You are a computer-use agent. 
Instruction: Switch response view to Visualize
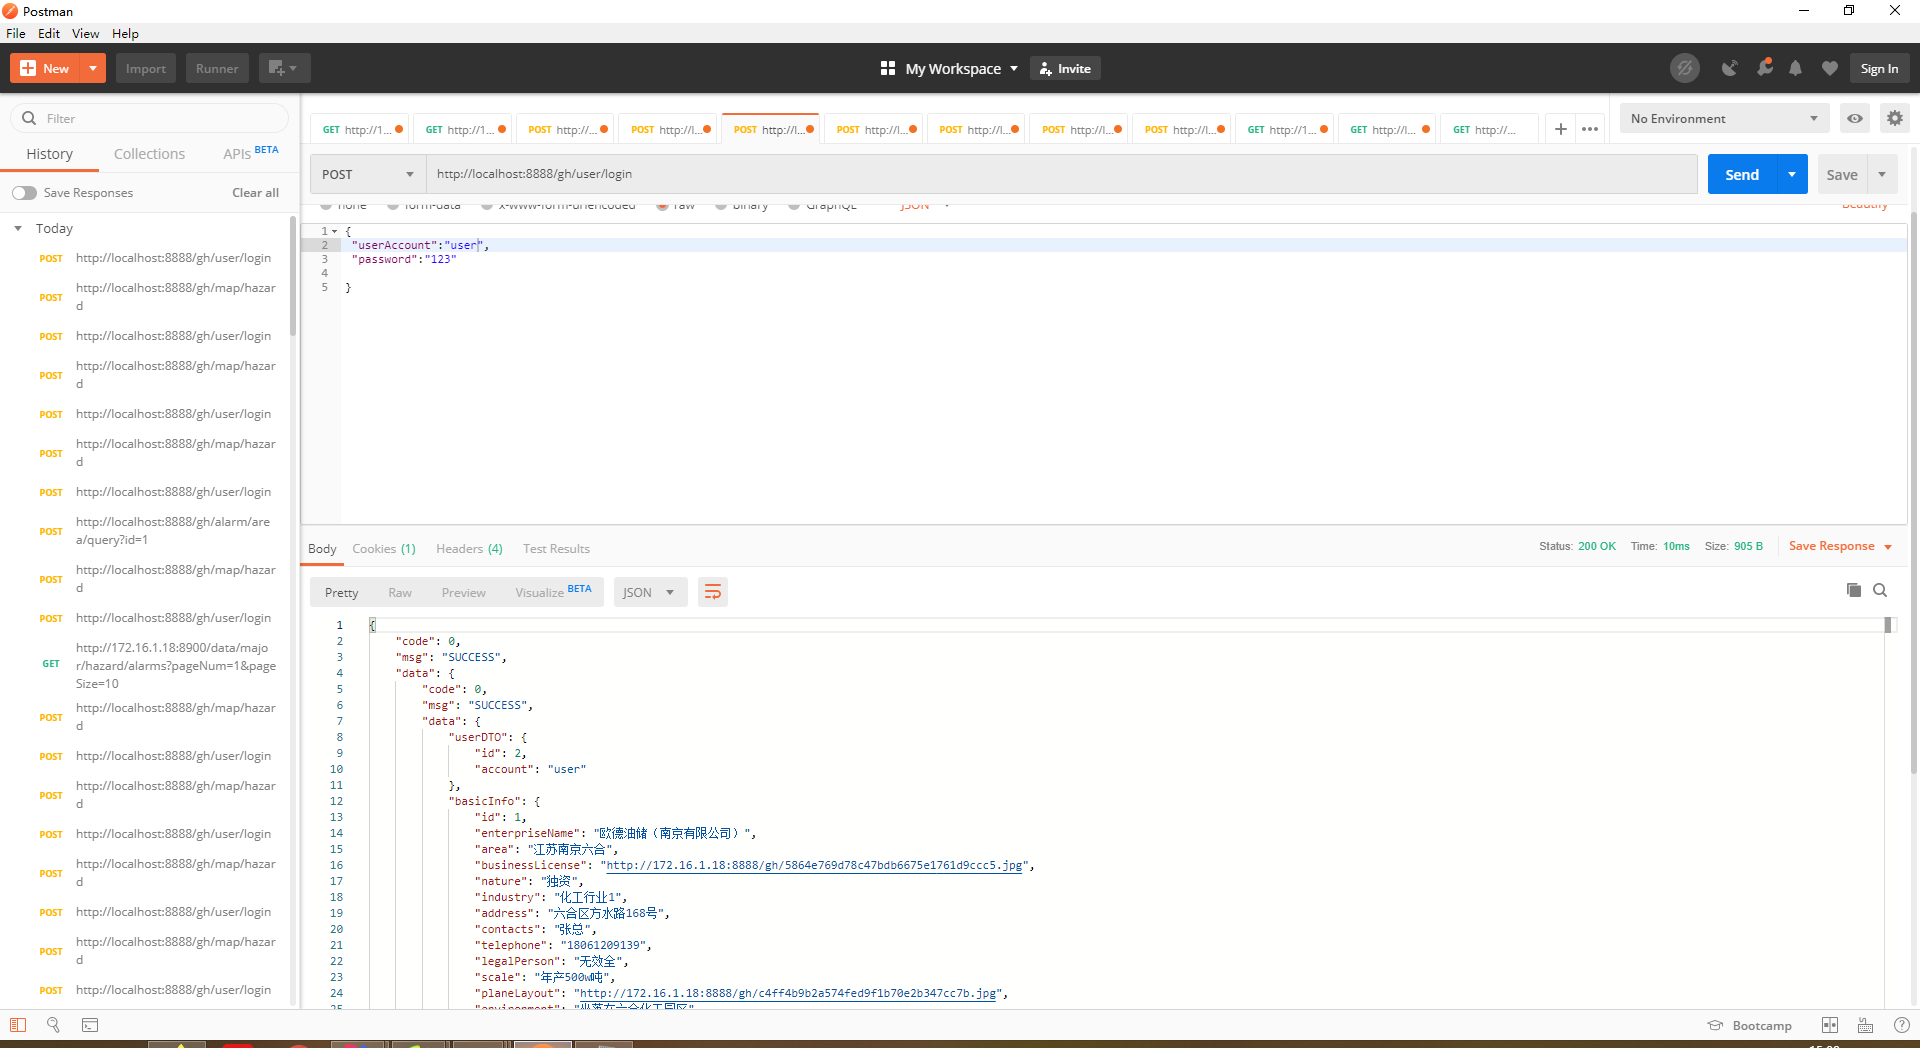[553, 592]
